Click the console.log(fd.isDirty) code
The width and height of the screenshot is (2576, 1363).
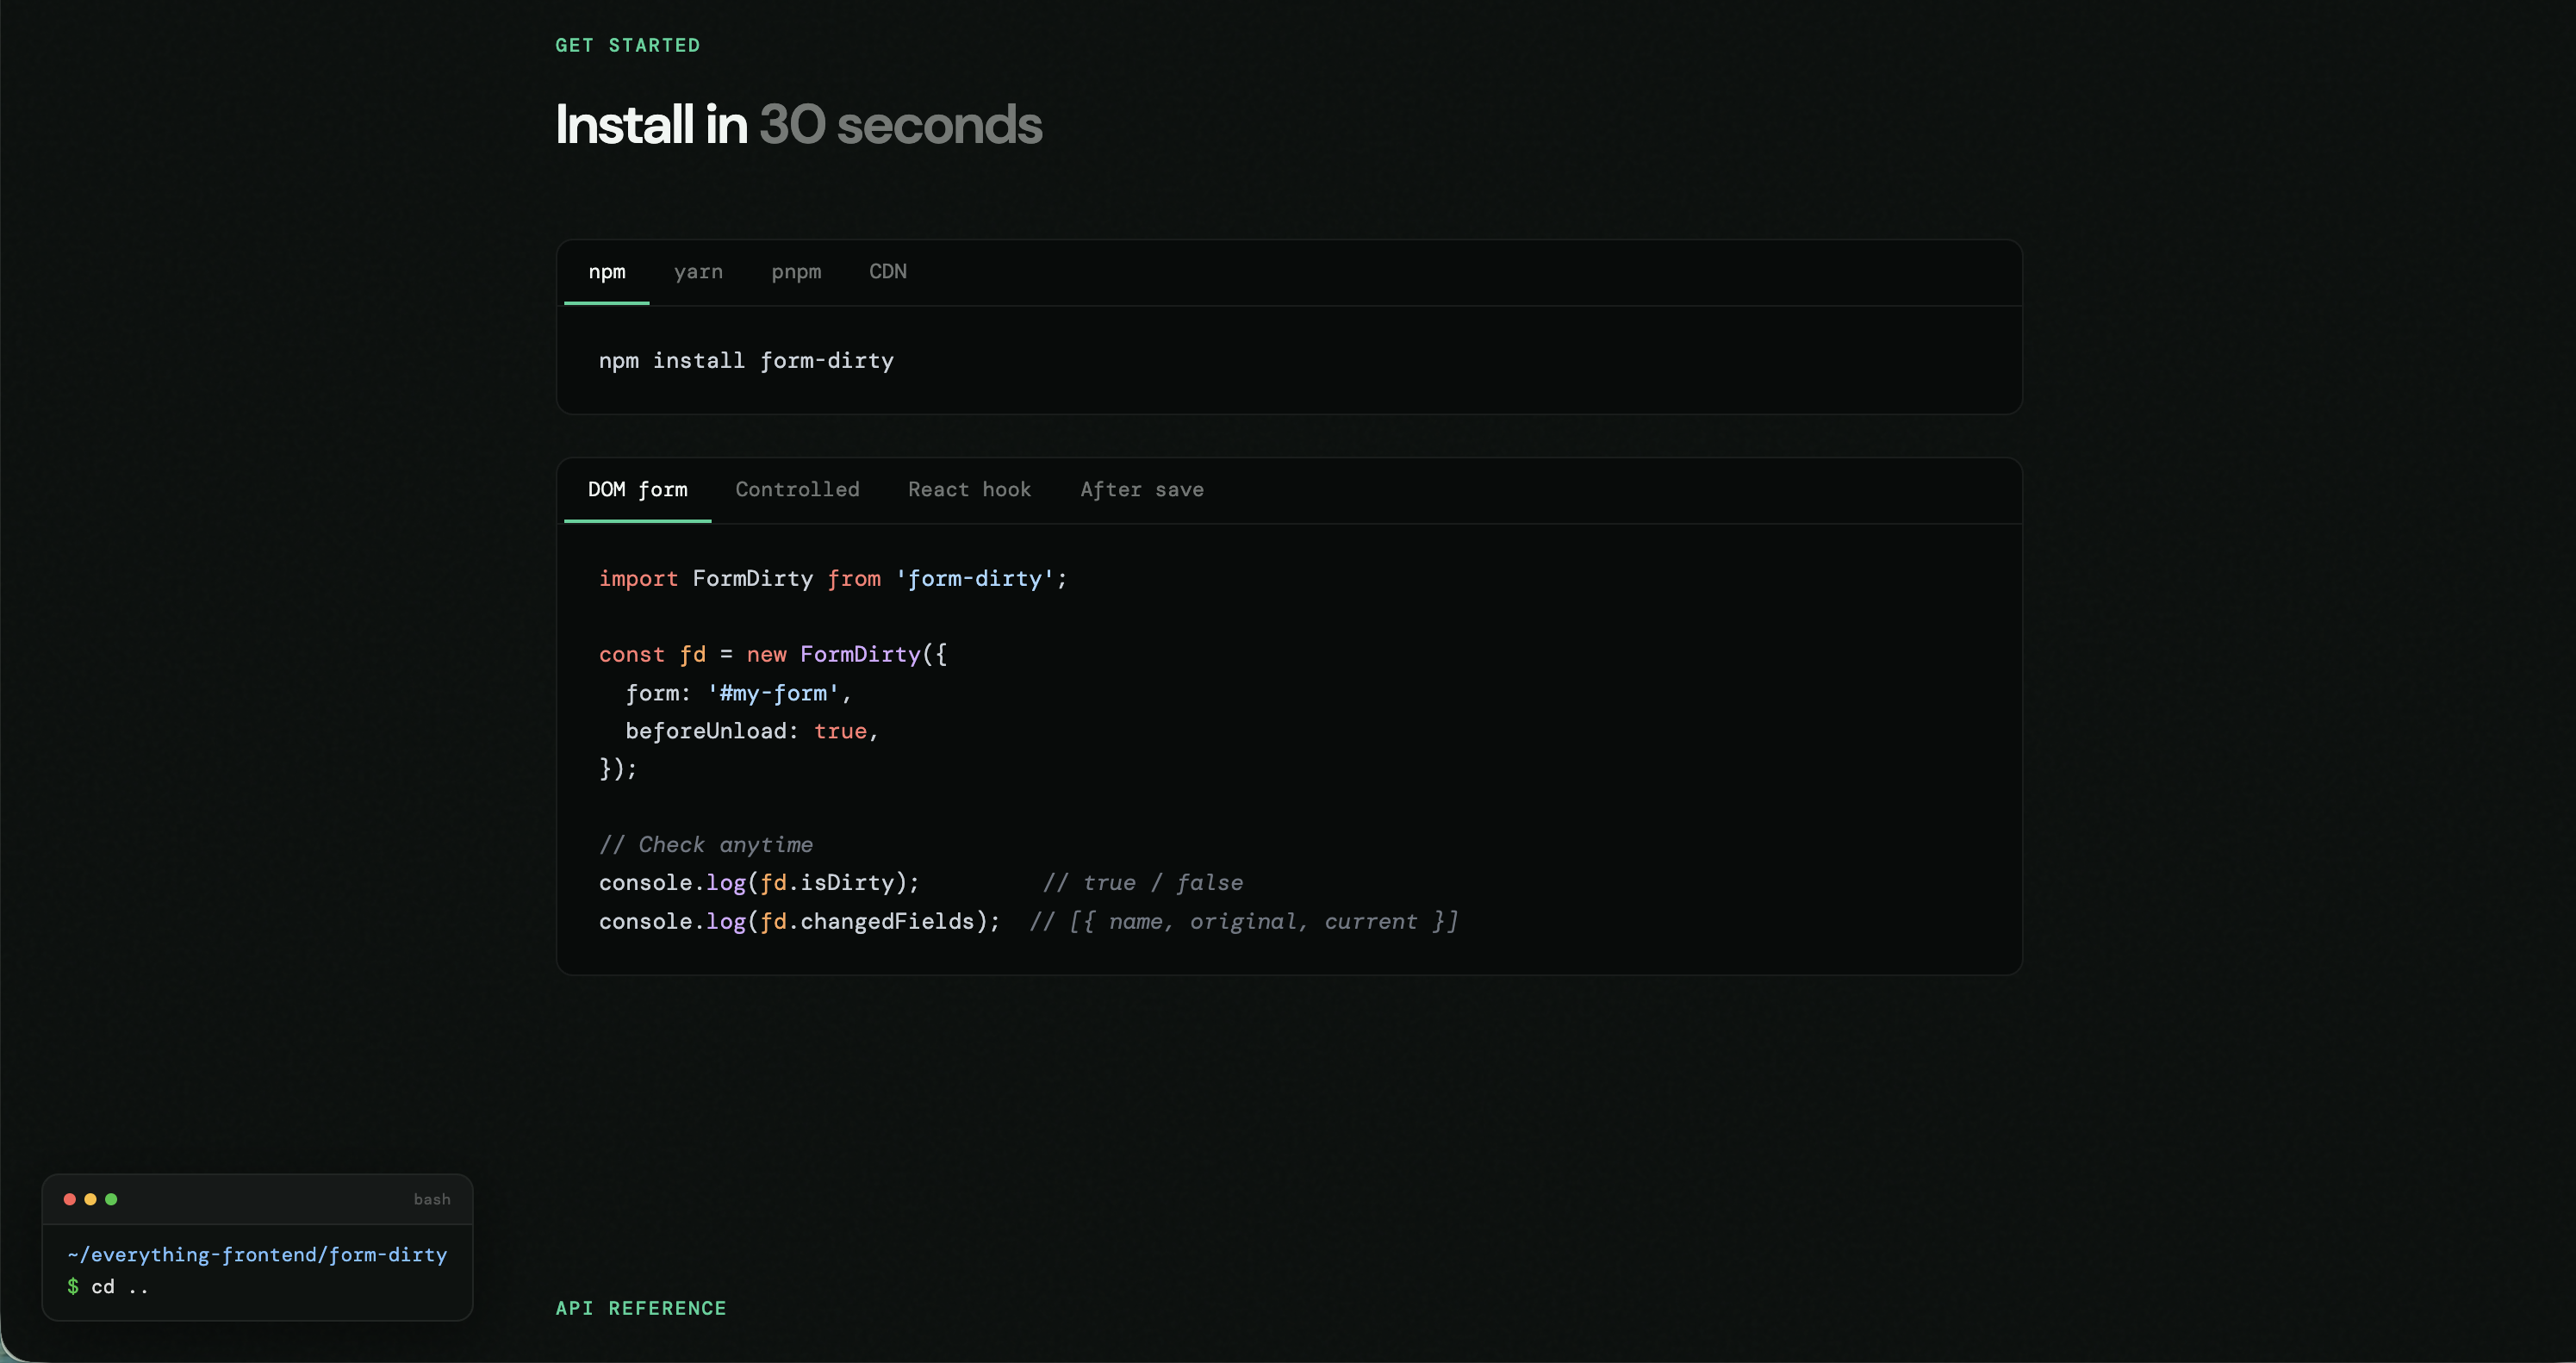(x=759, y=883)
